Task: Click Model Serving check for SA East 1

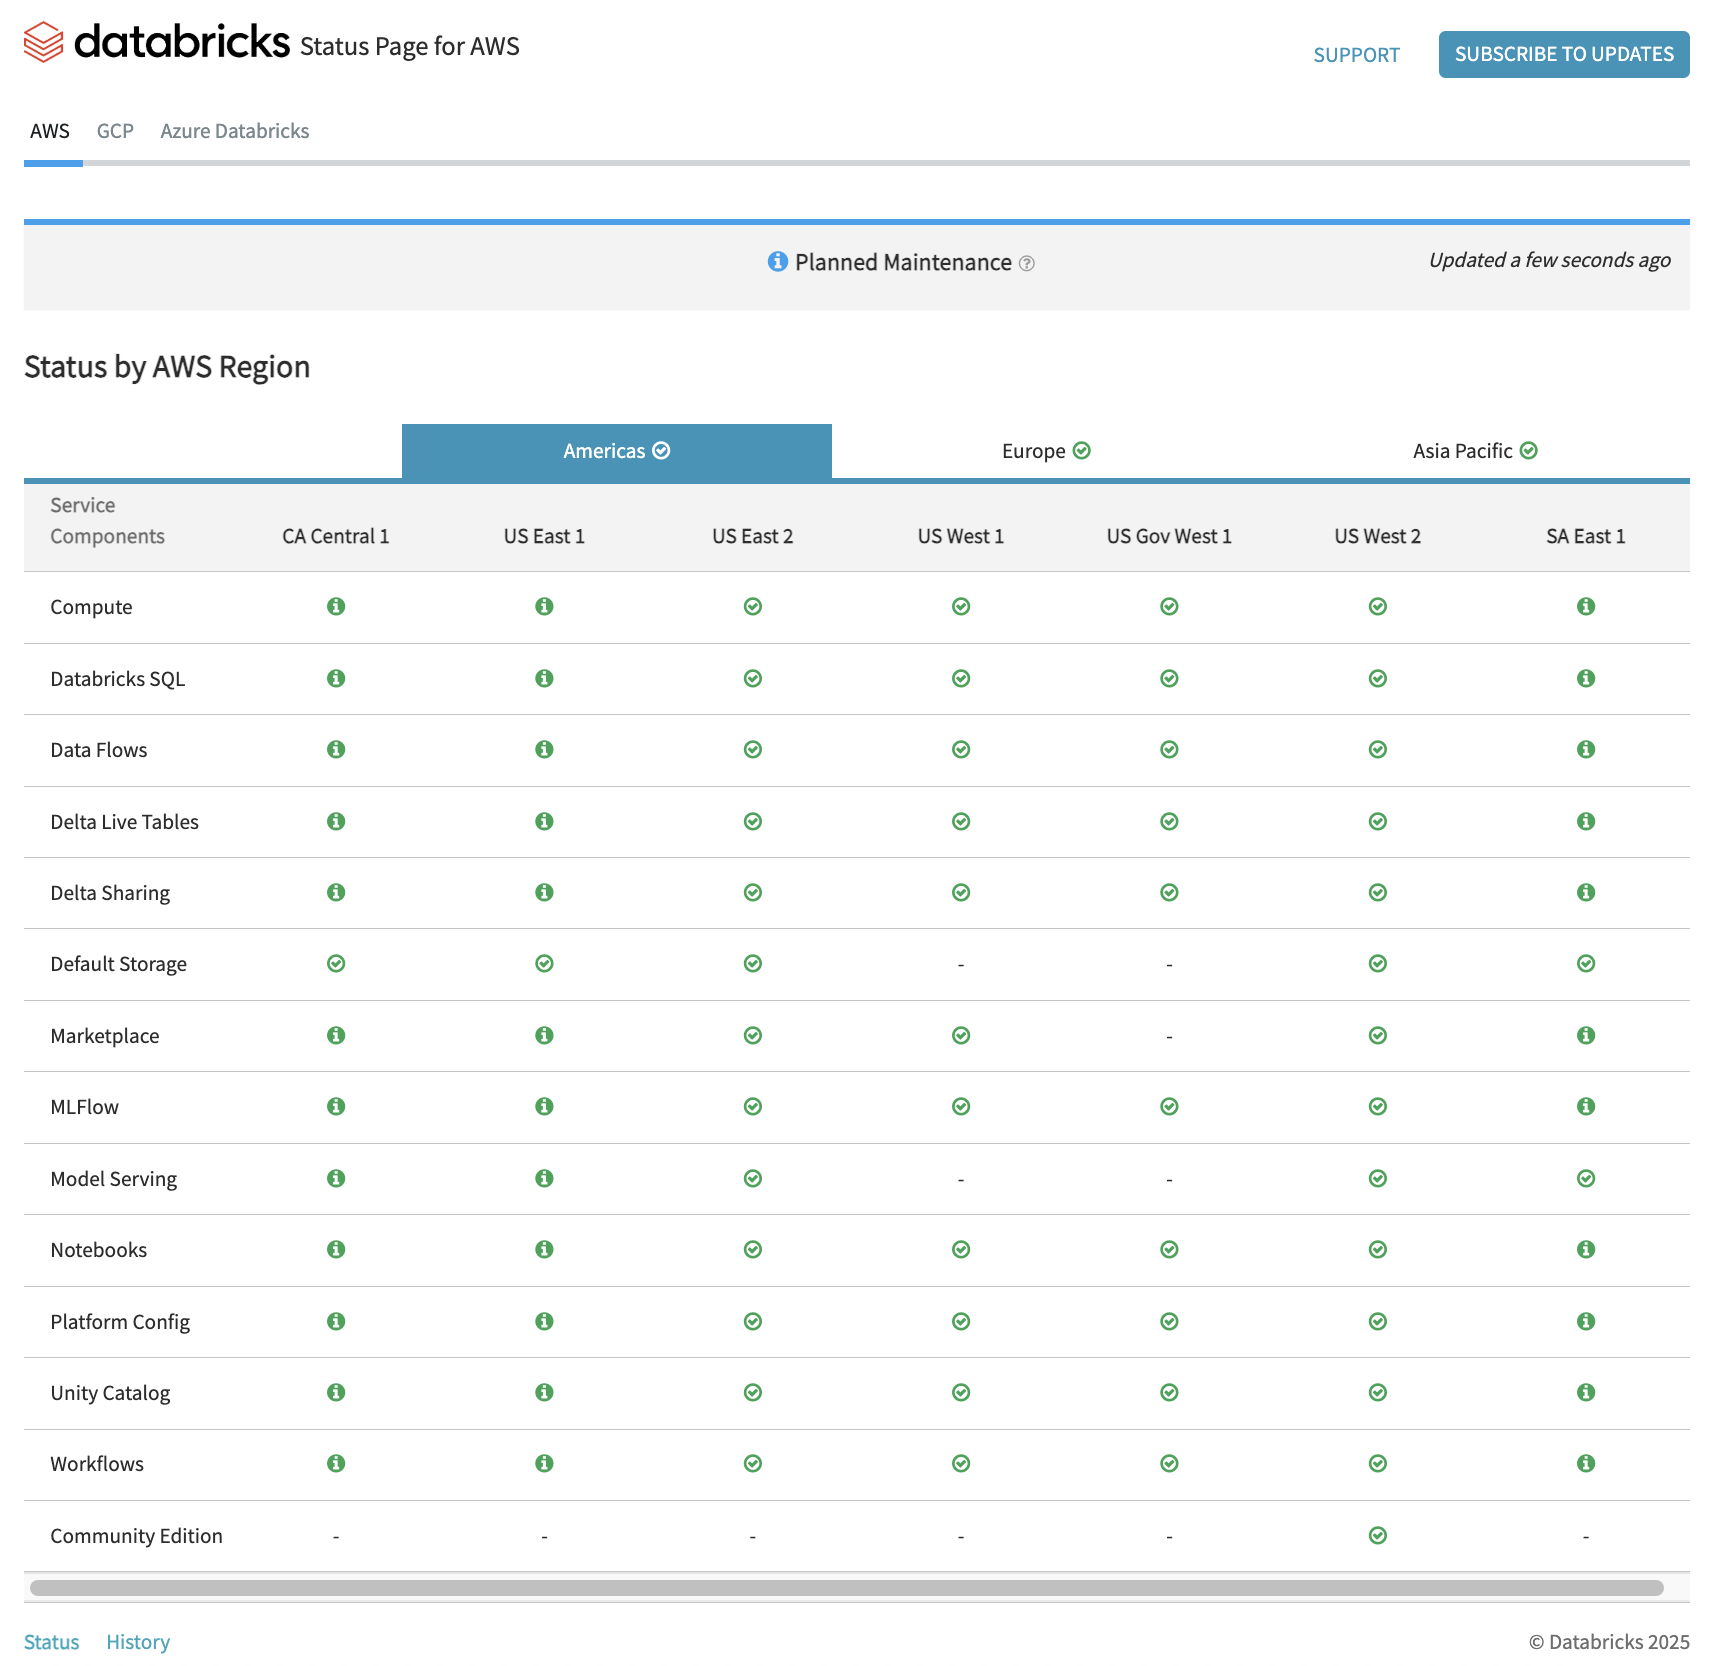Action: pos(1586,1178)
